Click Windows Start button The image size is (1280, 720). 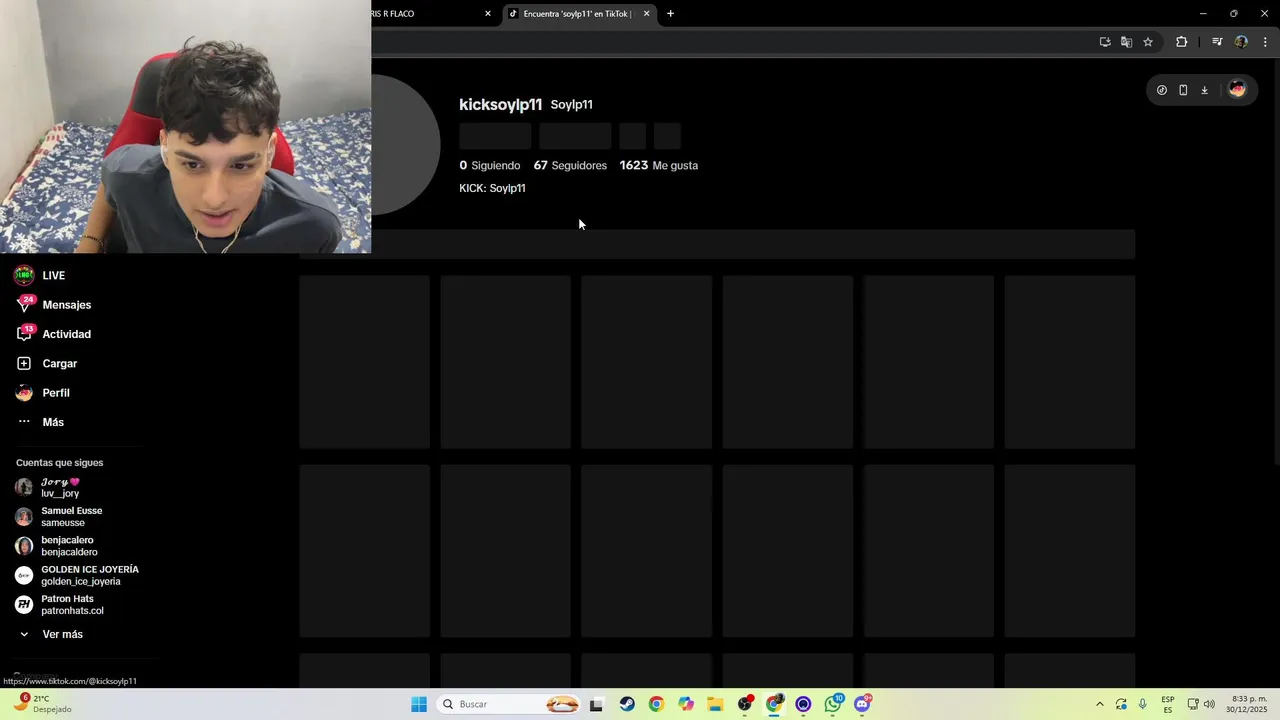[419, 704]
